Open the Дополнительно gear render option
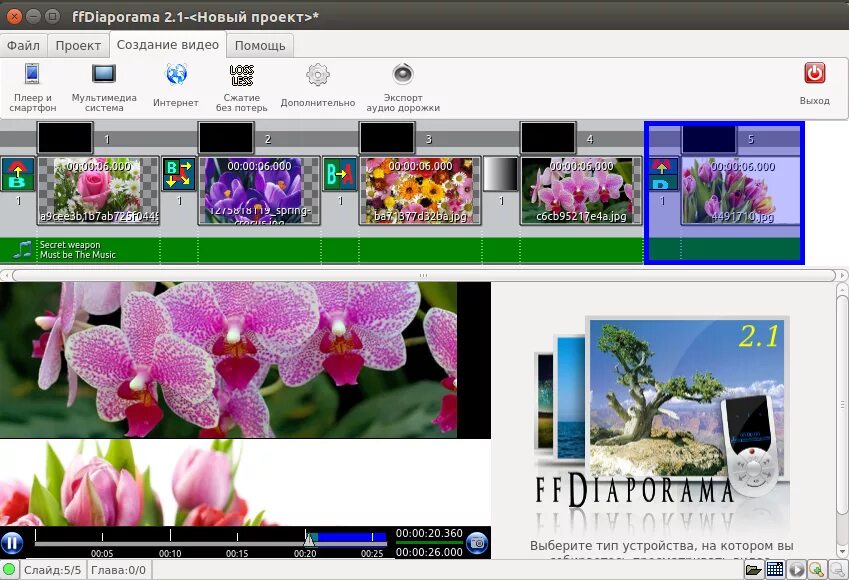The image size is (849, 580). [x=318, y=87]
